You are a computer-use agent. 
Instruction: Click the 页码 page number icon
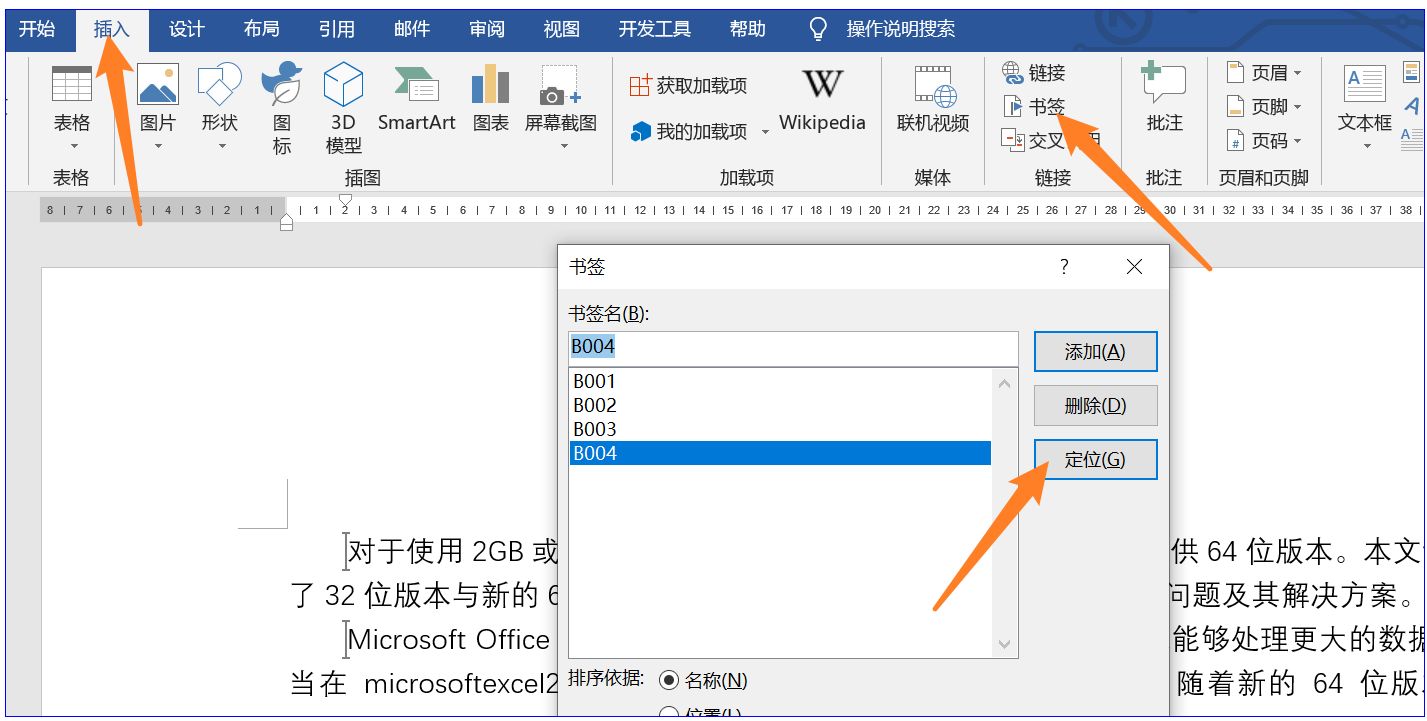pos(1236,141)
